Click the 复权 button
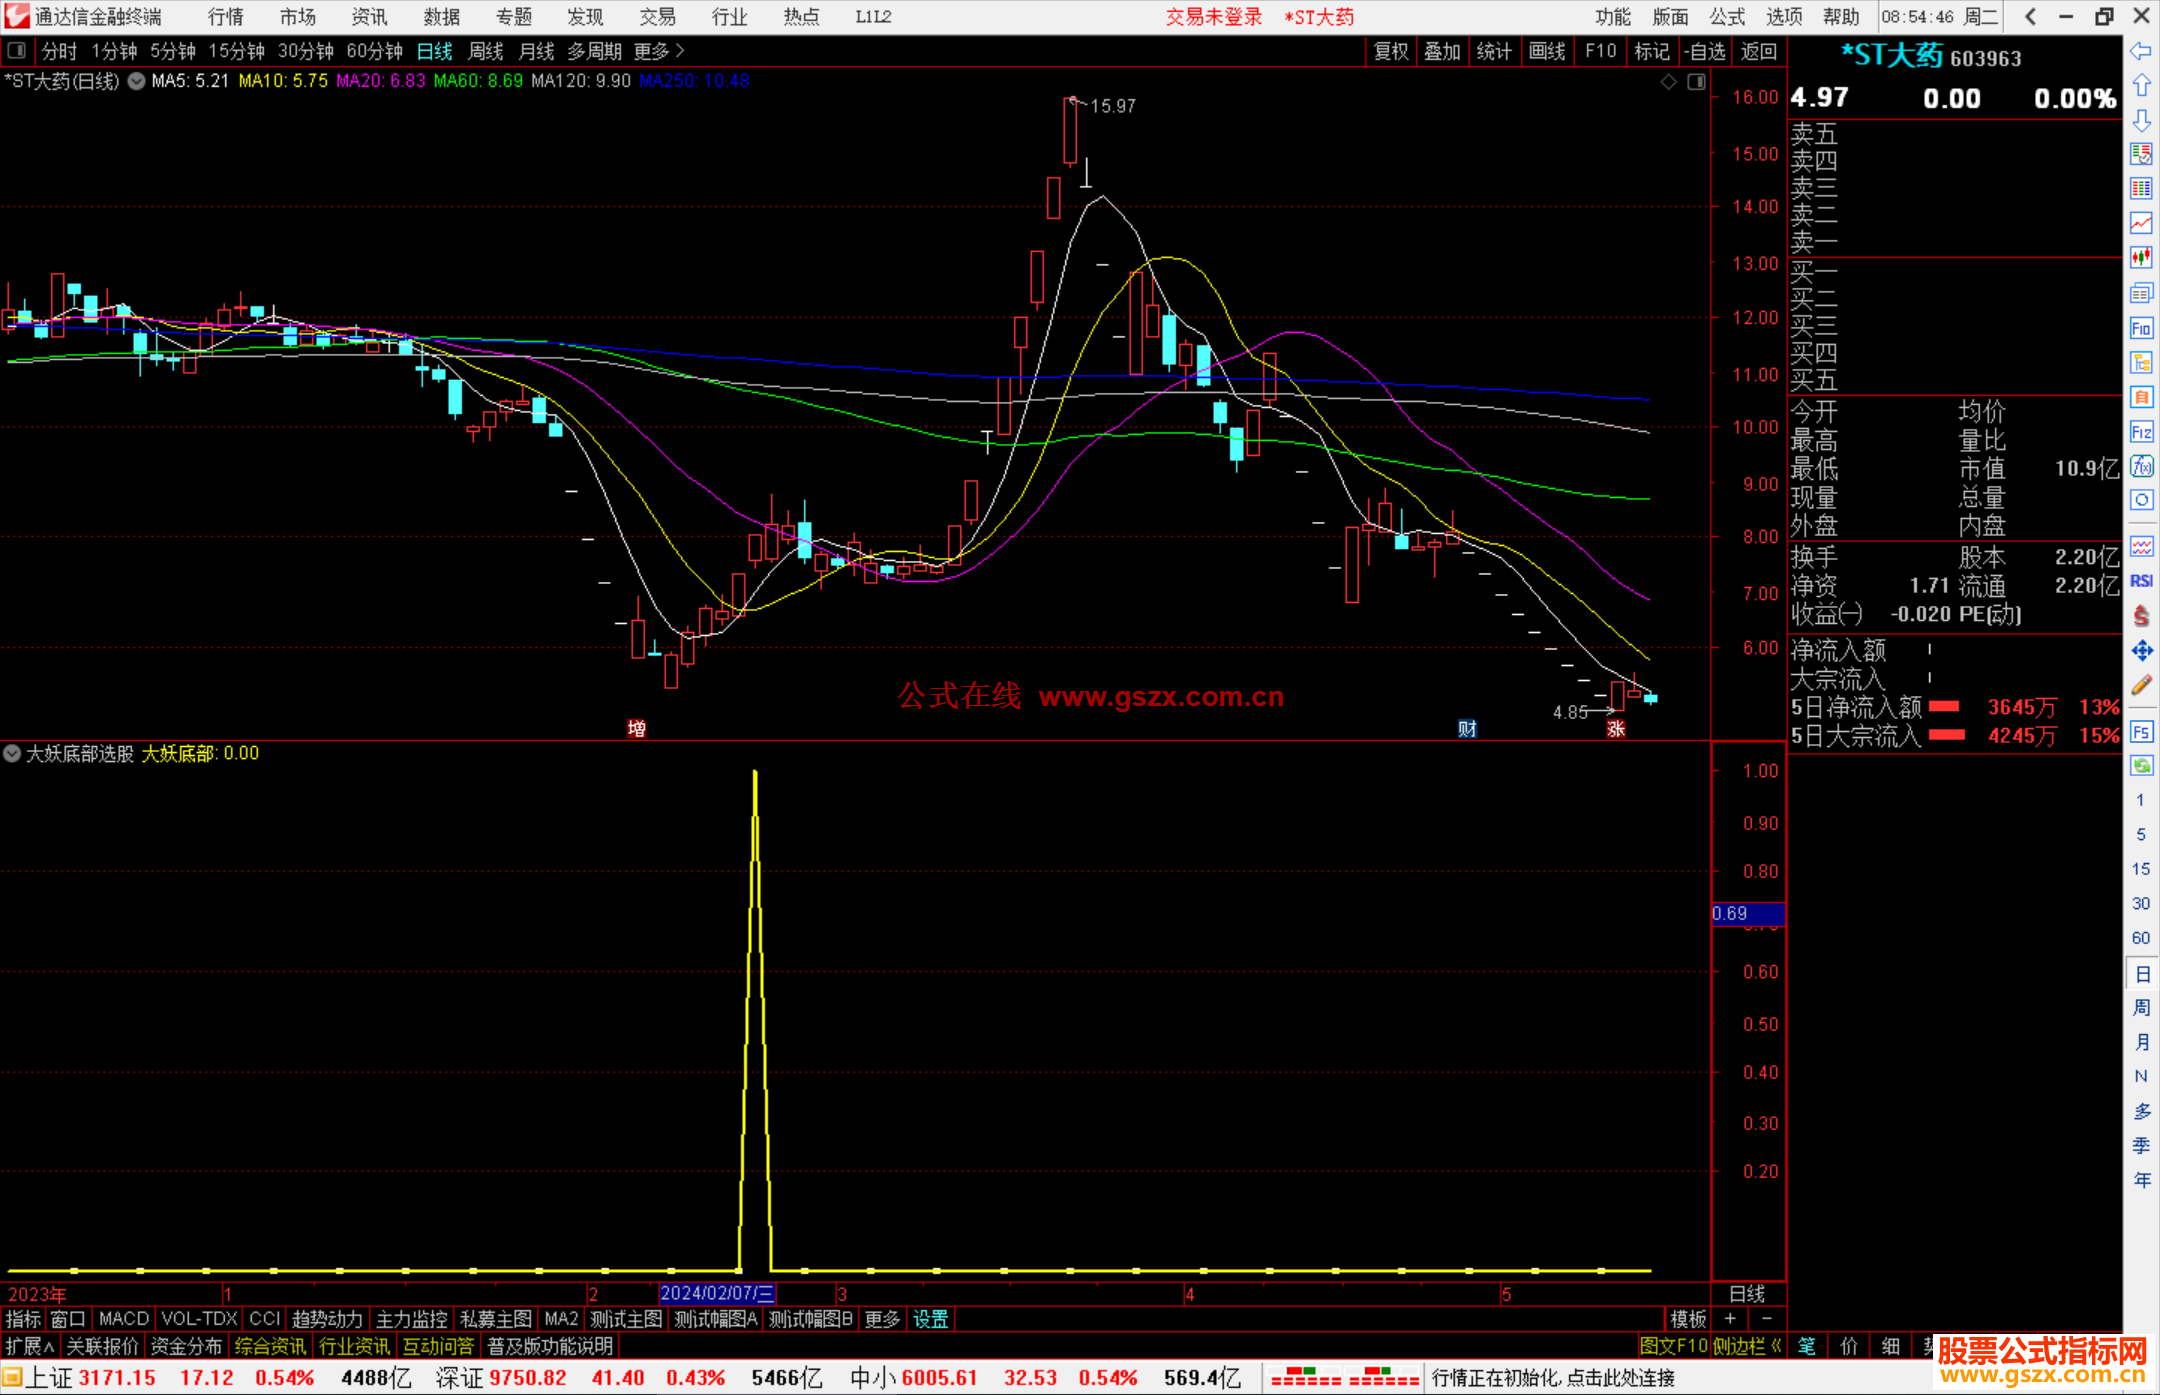Viewport: 2160px width, 1395px height. pos(1390,51)
